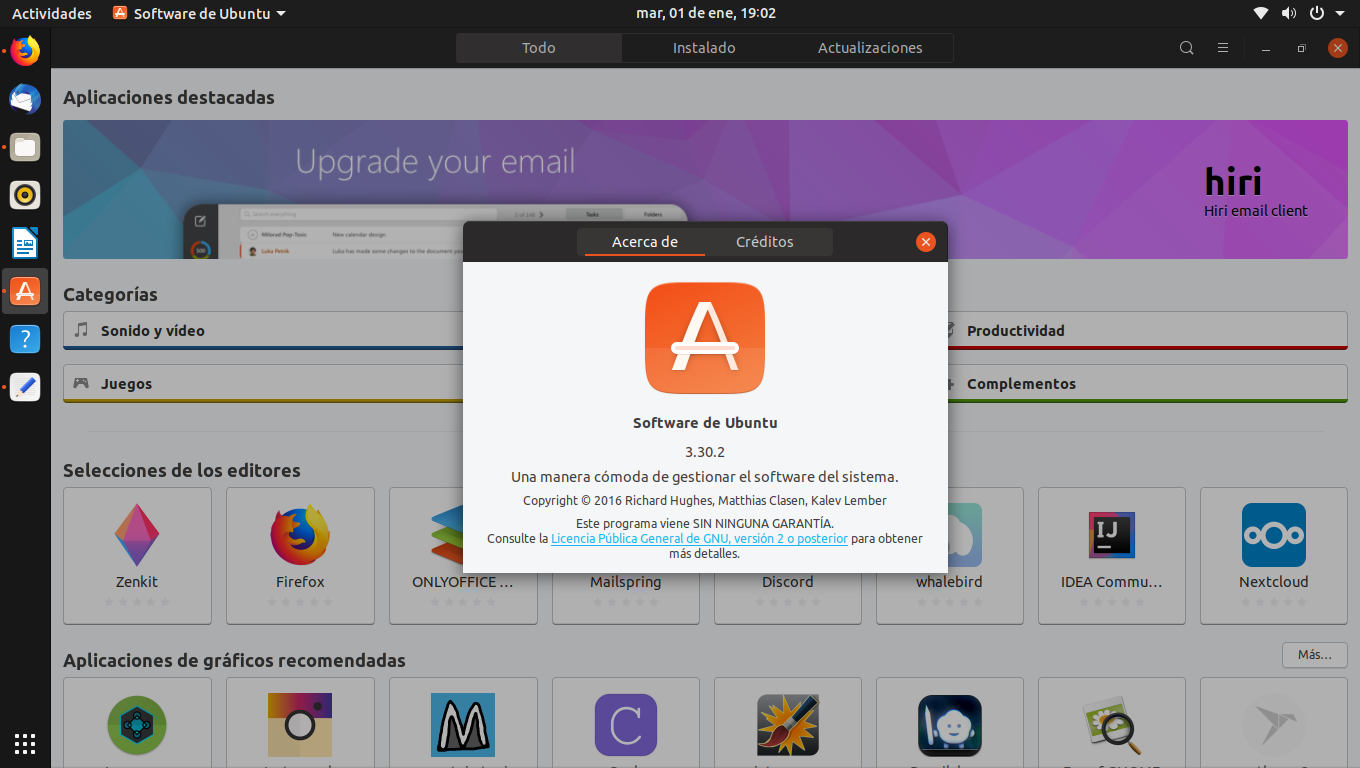Launch the text editor from dock
This screenshot has height=768, width=1360.
click(x=25, y=387)
